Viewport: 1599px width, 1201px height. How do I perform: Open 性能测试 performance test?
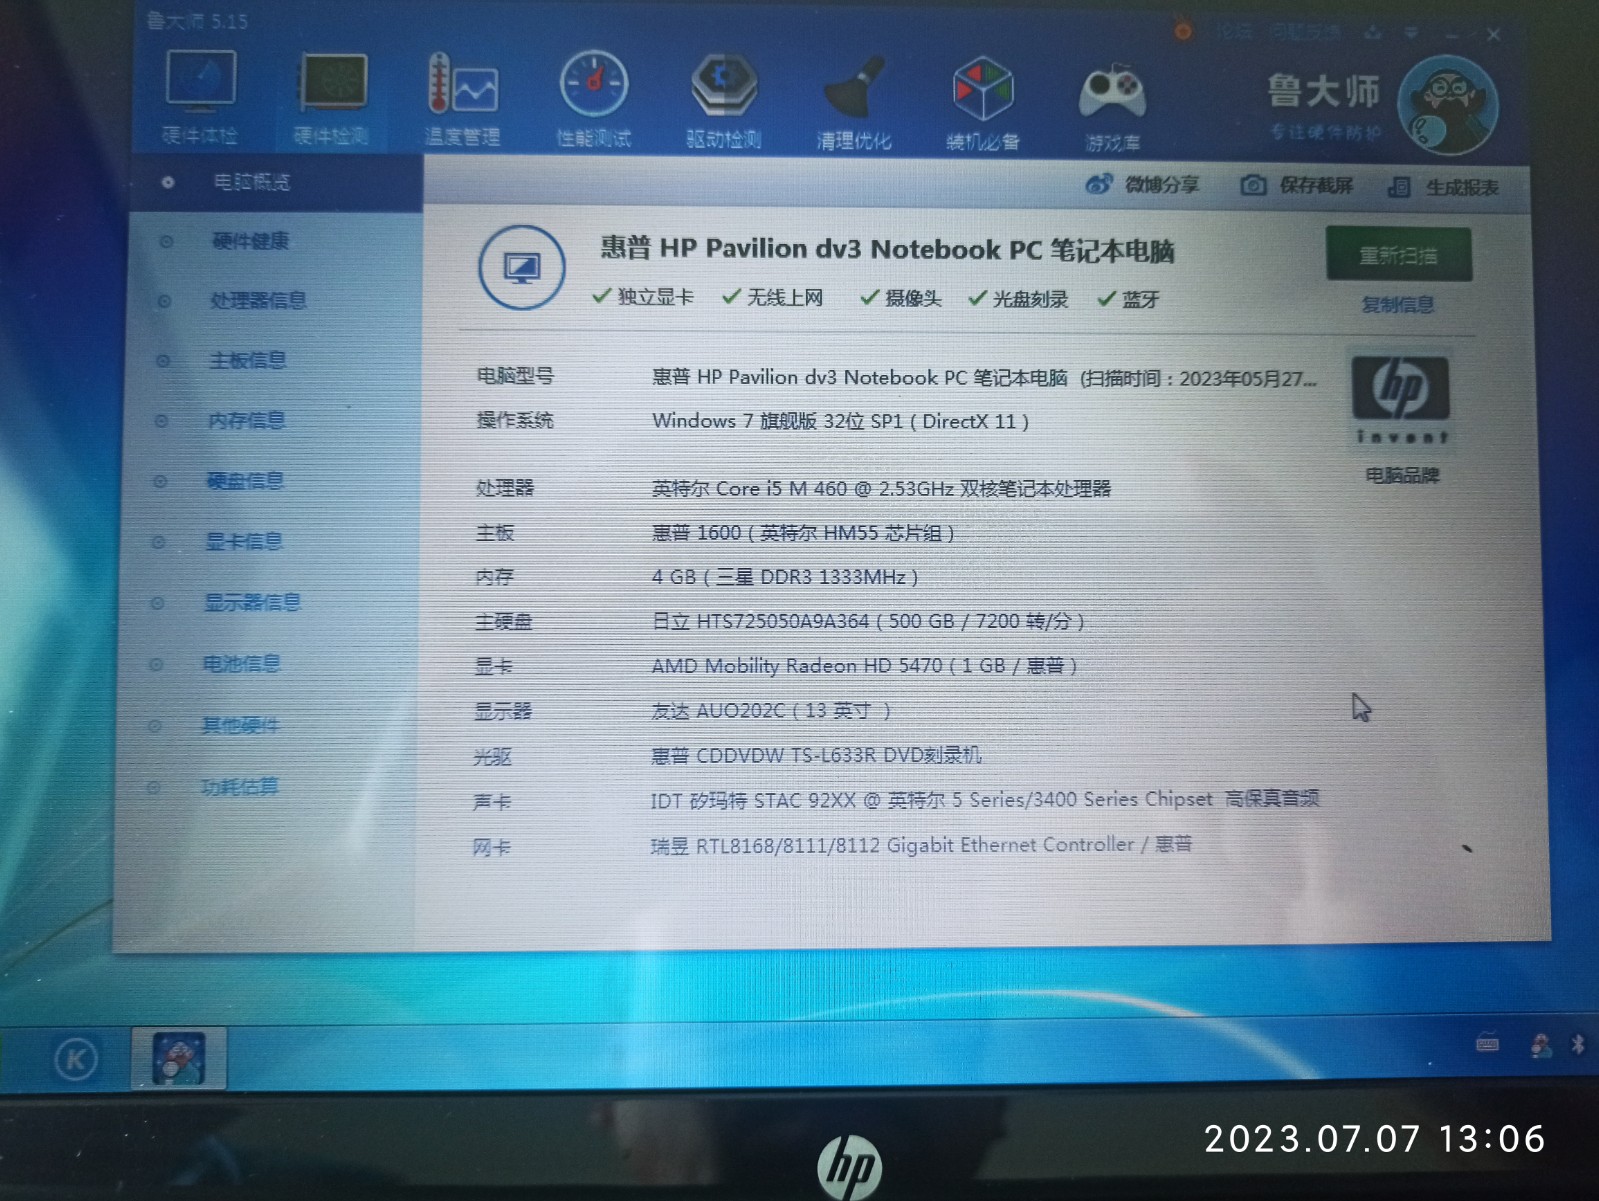tap(593, 100)
